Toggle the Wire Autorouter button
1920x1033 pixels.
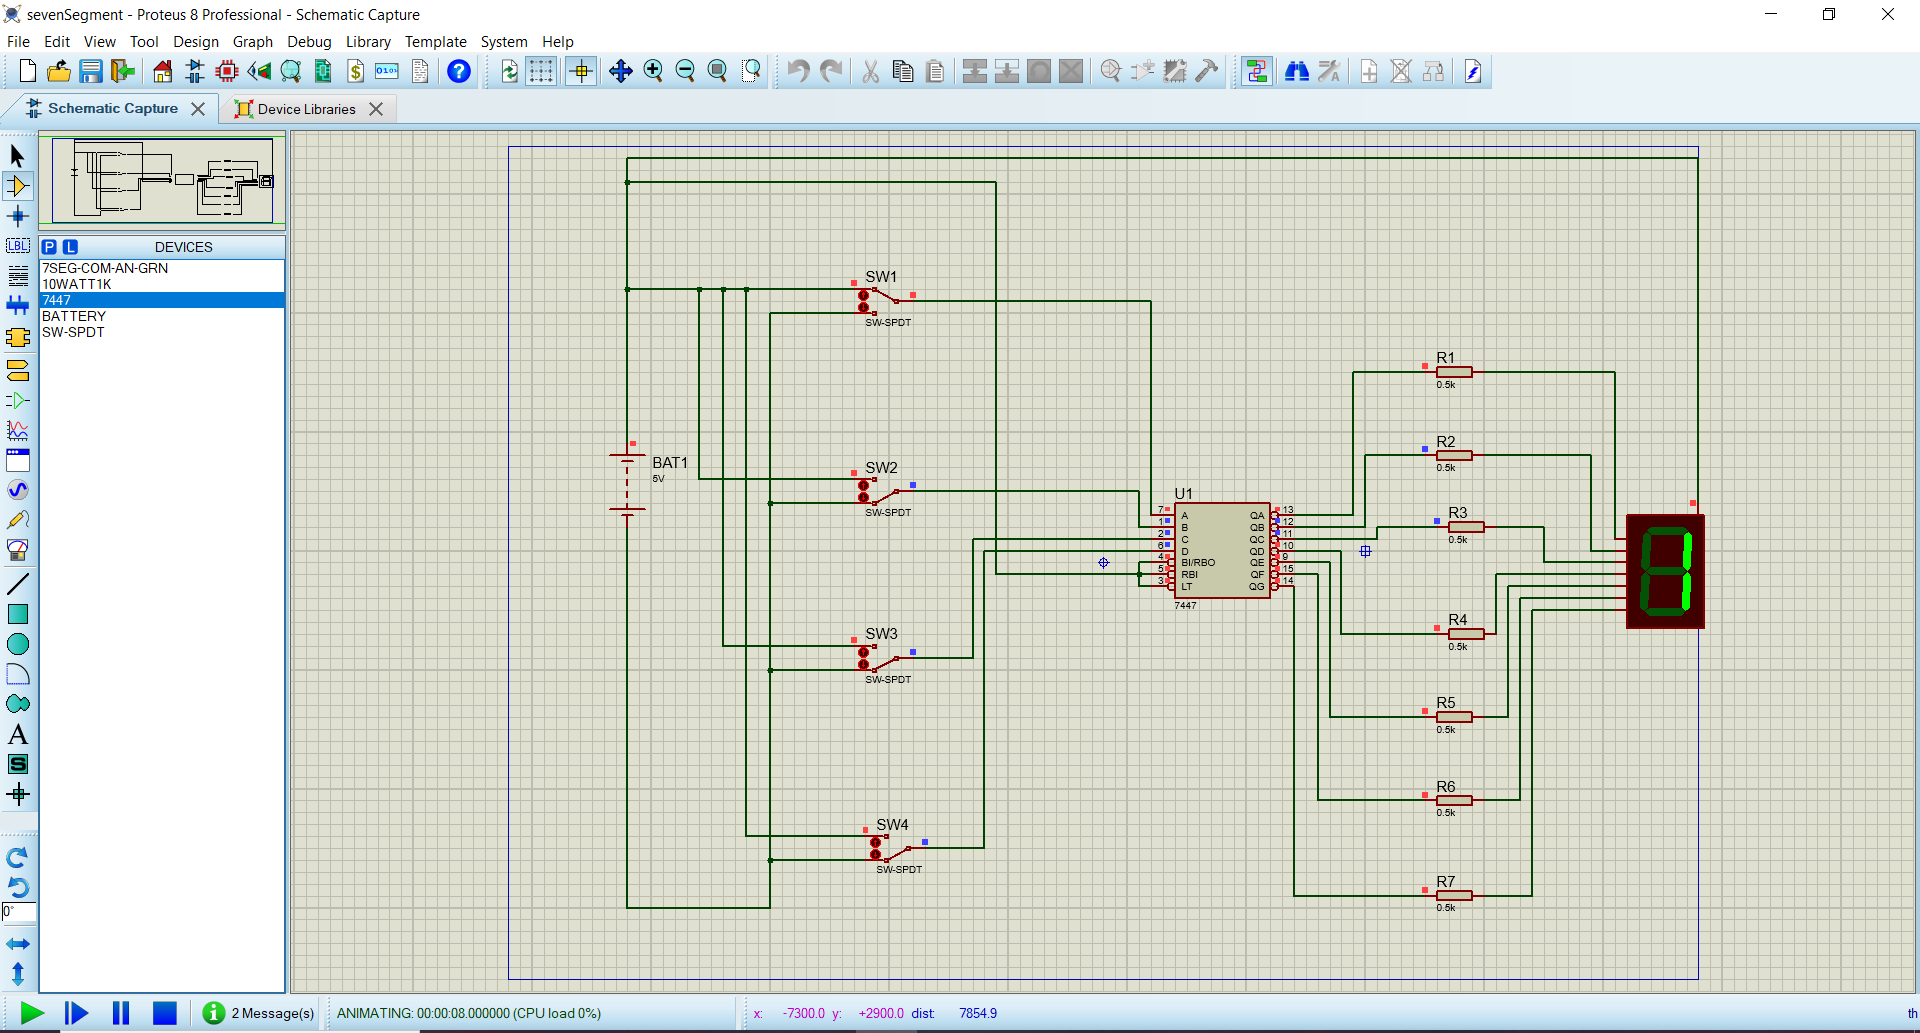[1256, 71]
